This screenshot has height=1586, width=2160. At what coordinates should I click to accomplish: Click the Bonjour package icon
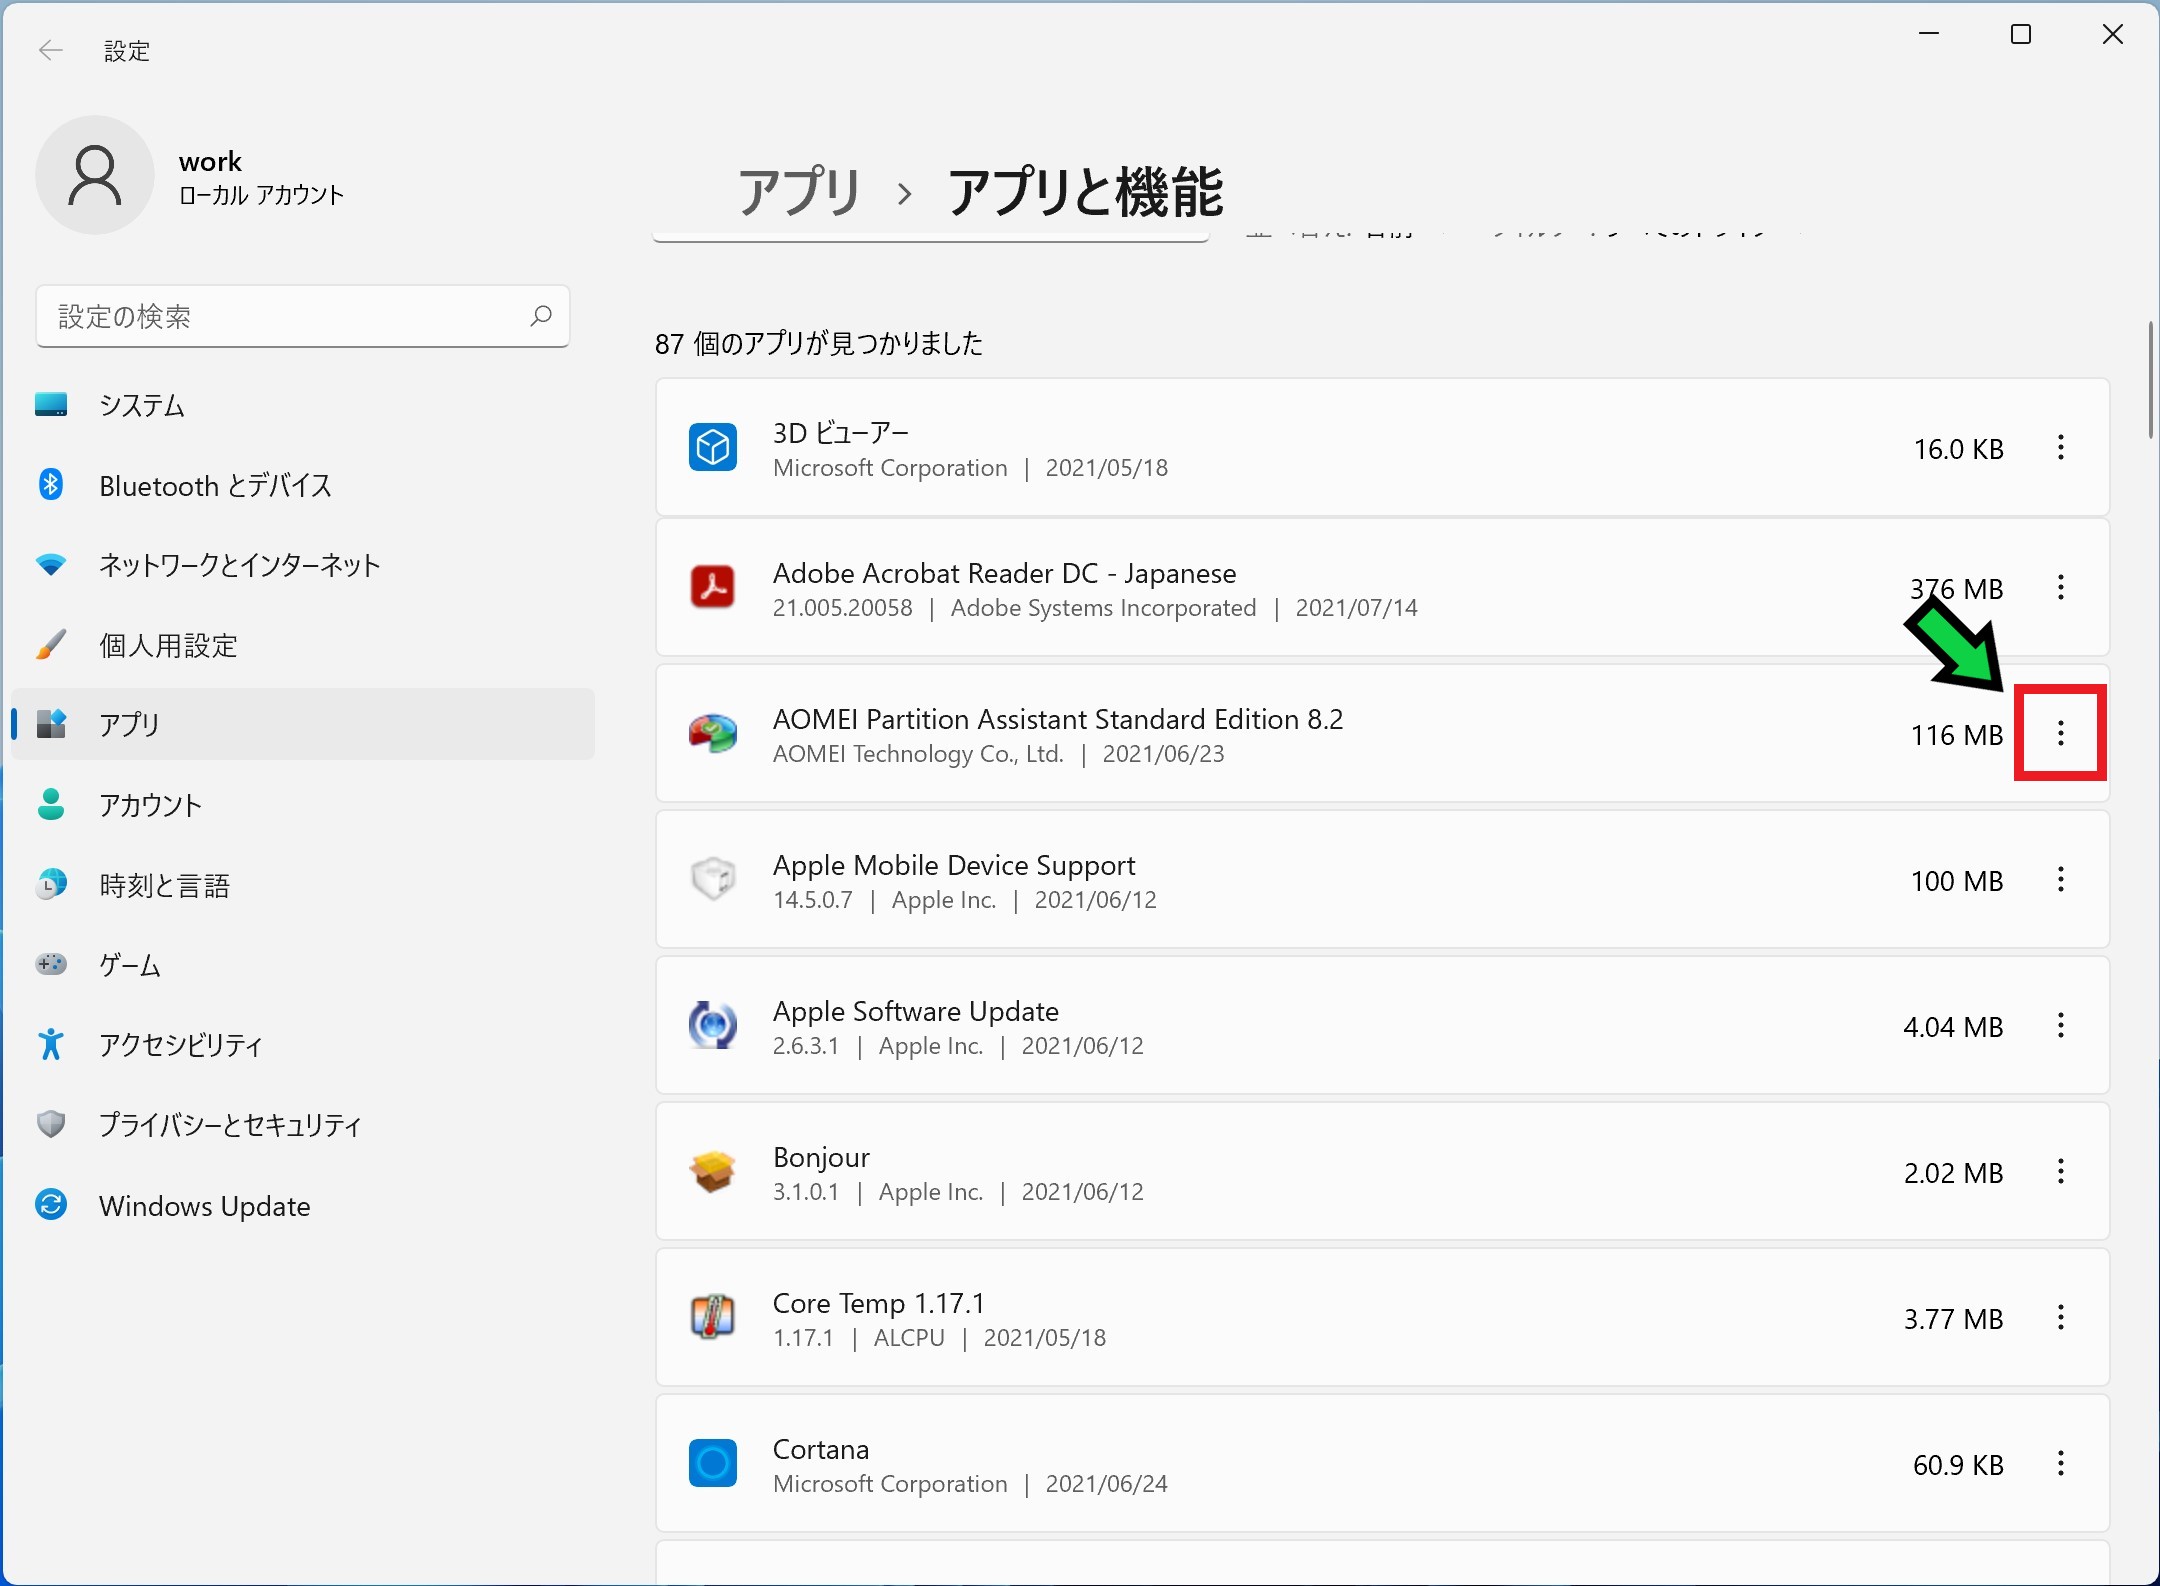click(713, 1171)
